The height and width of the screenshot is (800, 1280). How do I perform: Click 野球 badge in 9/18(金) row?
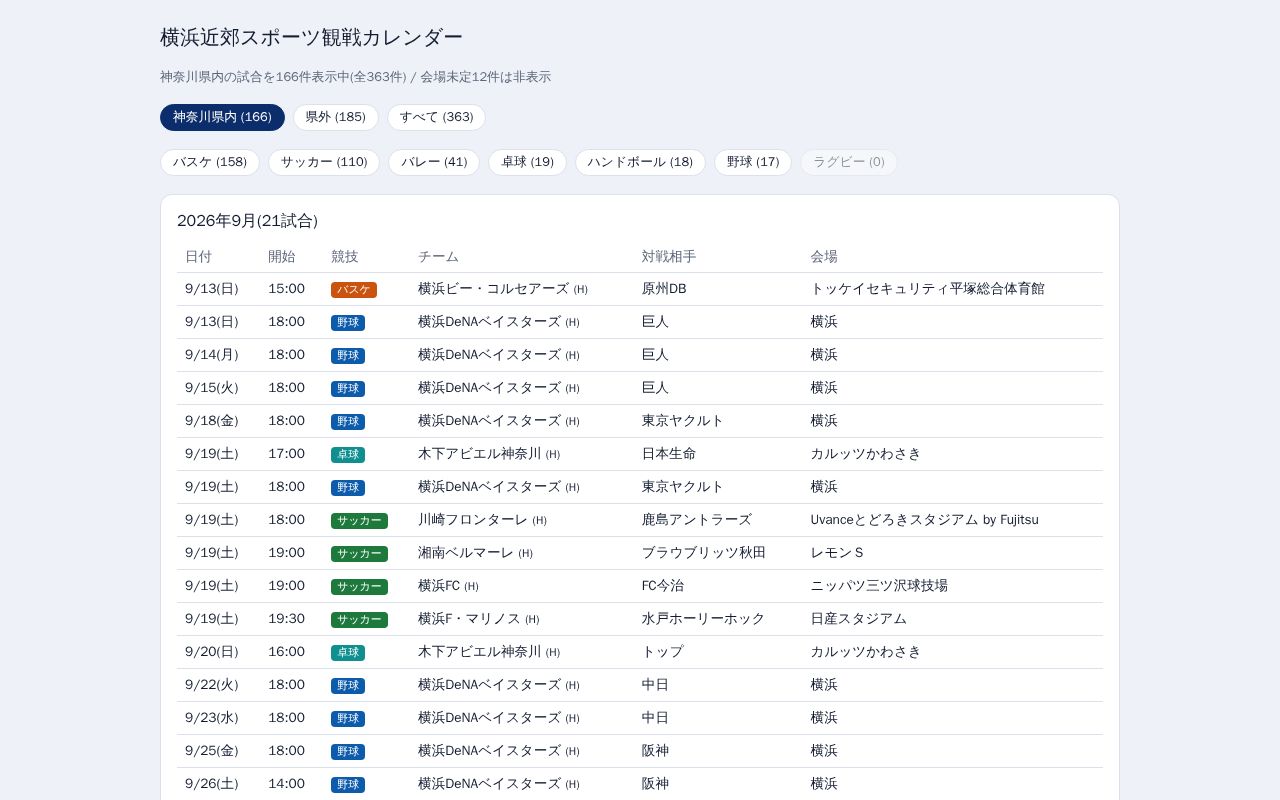pos(348,422)
